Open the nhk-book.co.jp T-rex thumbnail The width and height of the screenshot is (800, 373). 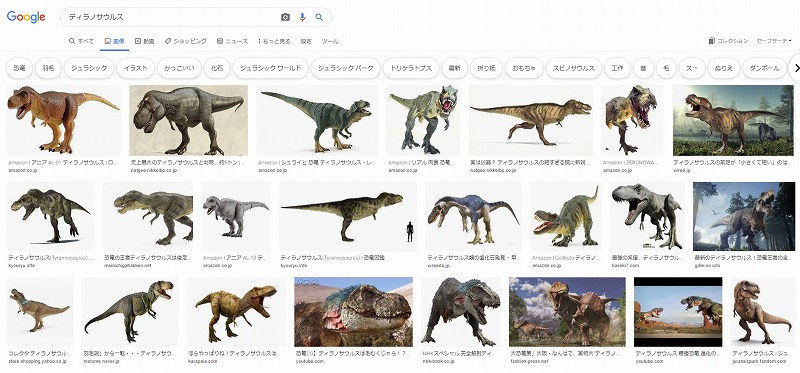point(460,312)
